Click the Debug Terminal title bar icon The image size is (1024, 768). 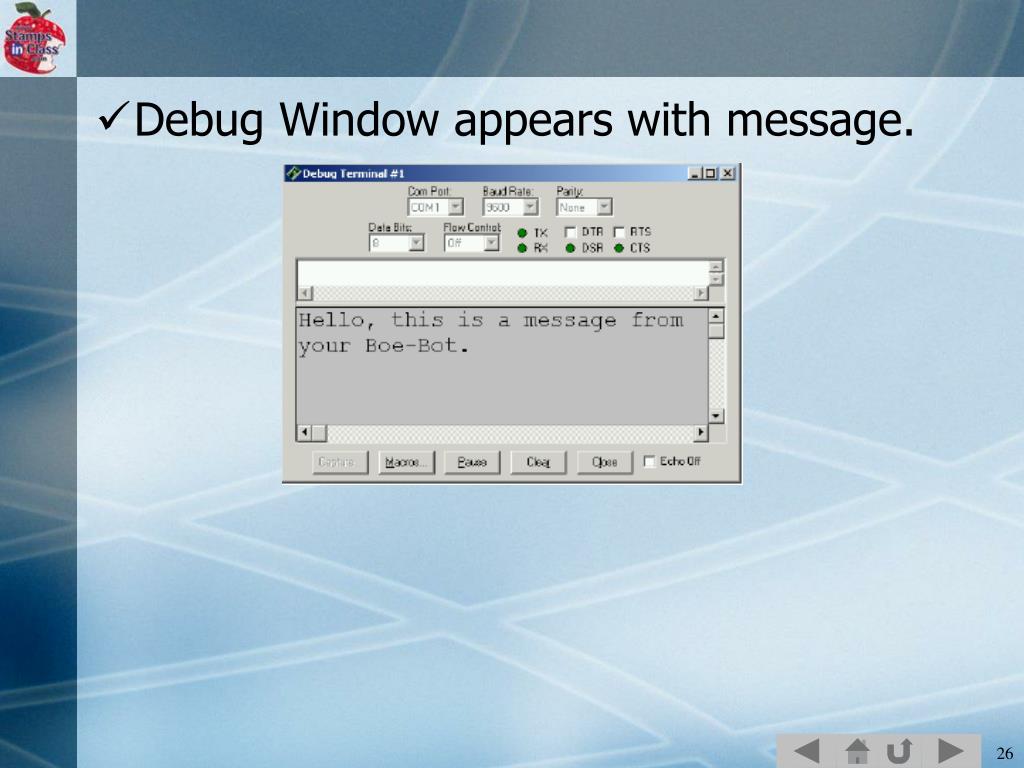coord(294,173)
